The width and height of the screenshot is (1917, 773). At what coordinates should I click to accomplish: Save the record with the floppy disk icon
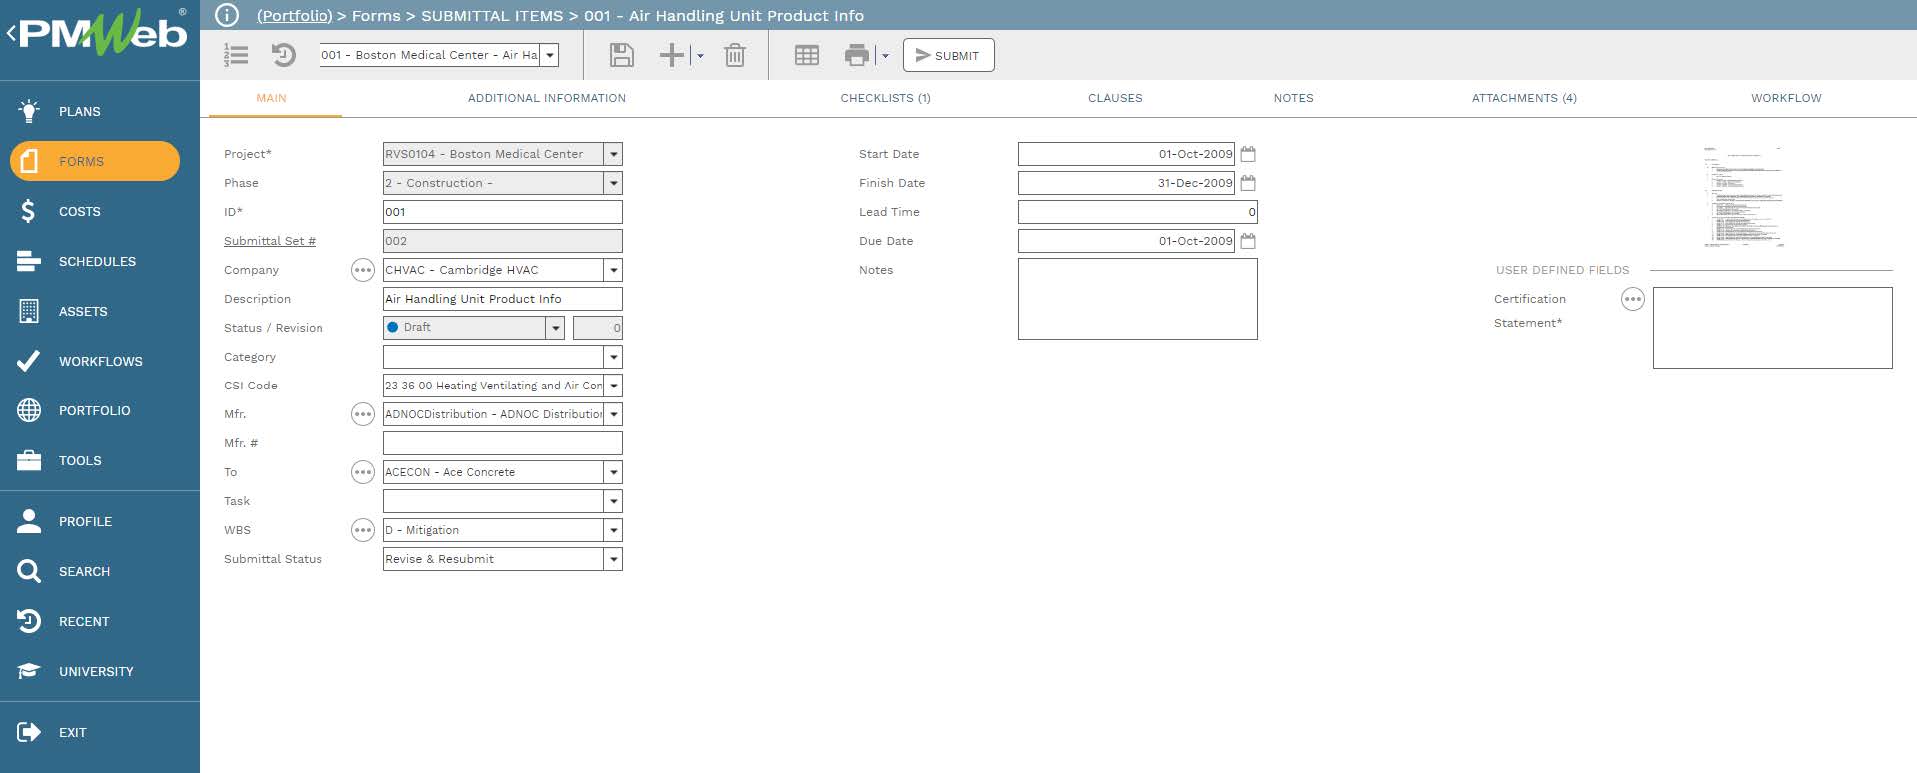point(622,55)
